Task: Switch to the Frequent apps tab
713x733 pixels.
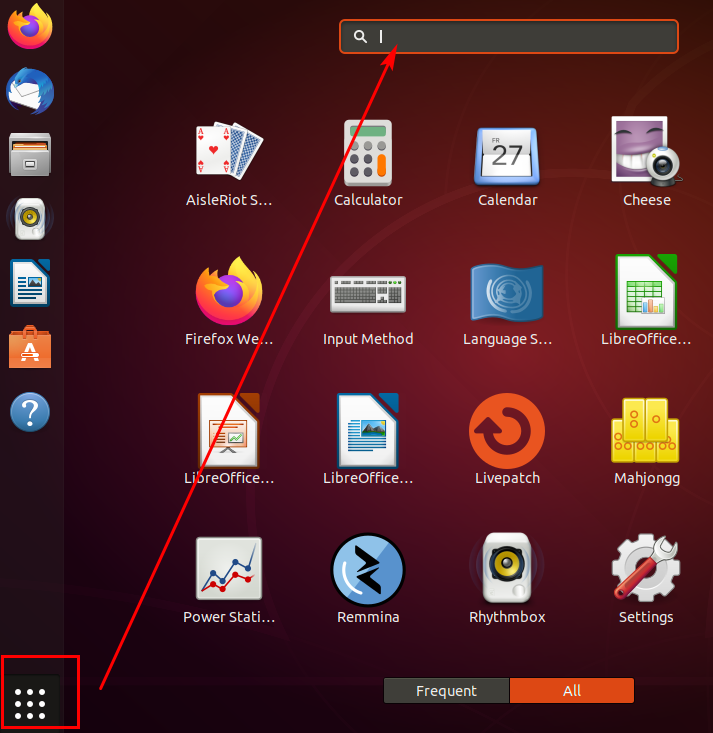Action: (446, 691)
